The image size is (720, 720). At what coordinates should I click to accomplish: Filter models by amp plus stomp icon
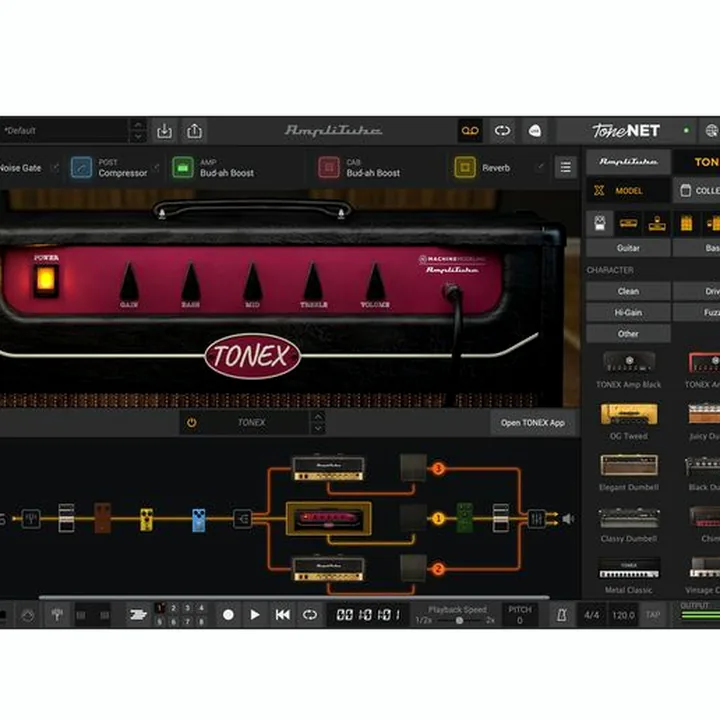coord(657,224)
